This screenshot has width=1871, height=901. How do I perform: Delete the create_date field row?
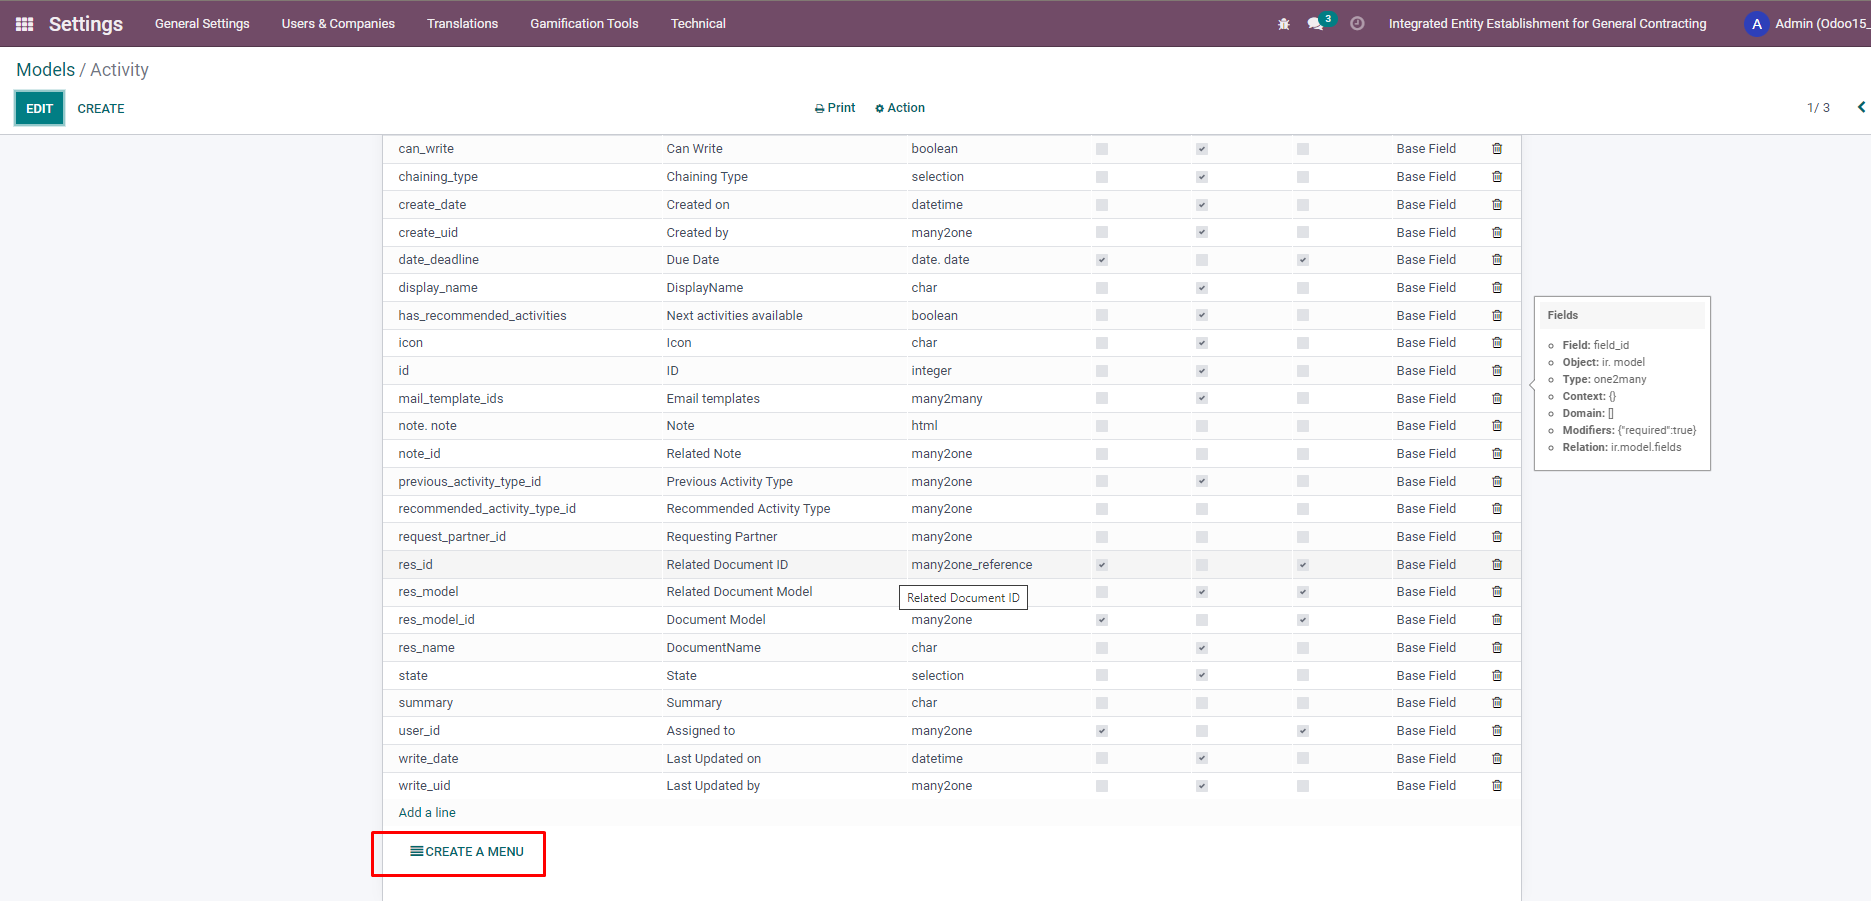click(1497, 205)
